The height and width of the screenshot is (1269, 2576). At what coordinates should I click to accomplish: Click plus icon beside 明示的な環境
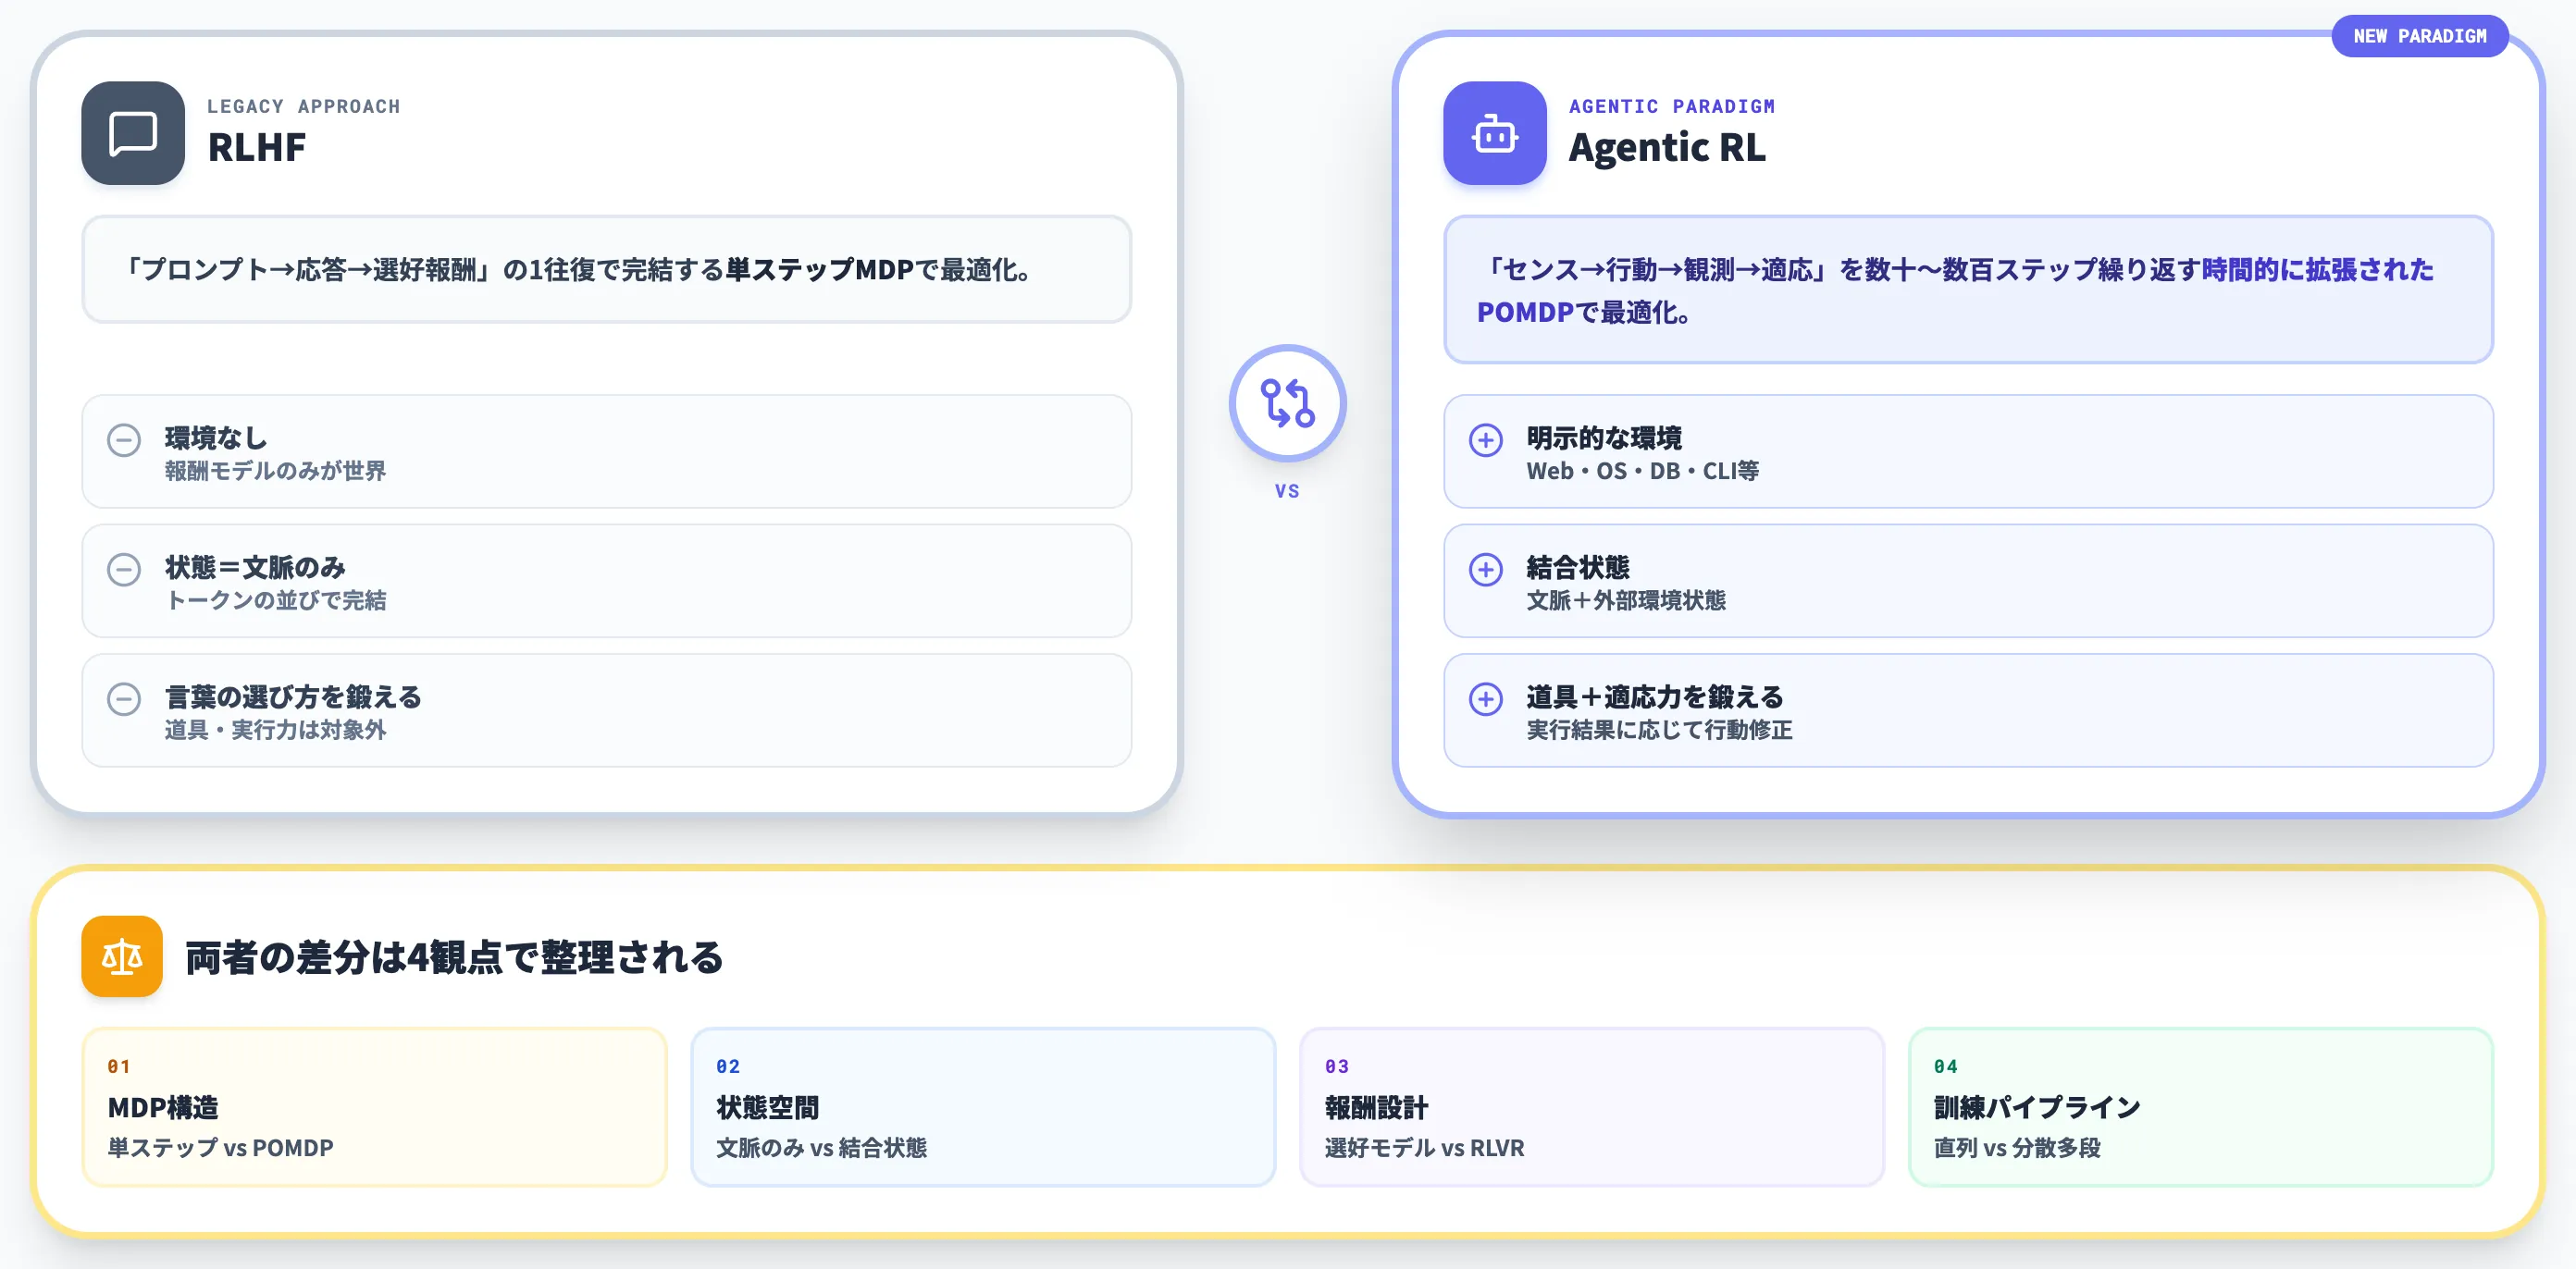[1485, 440]
